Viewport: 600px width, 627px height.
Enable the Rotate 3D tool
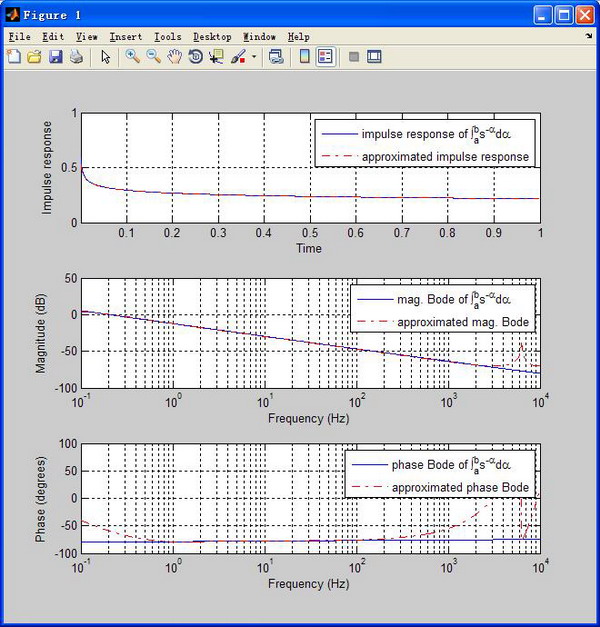coord(196,56)
